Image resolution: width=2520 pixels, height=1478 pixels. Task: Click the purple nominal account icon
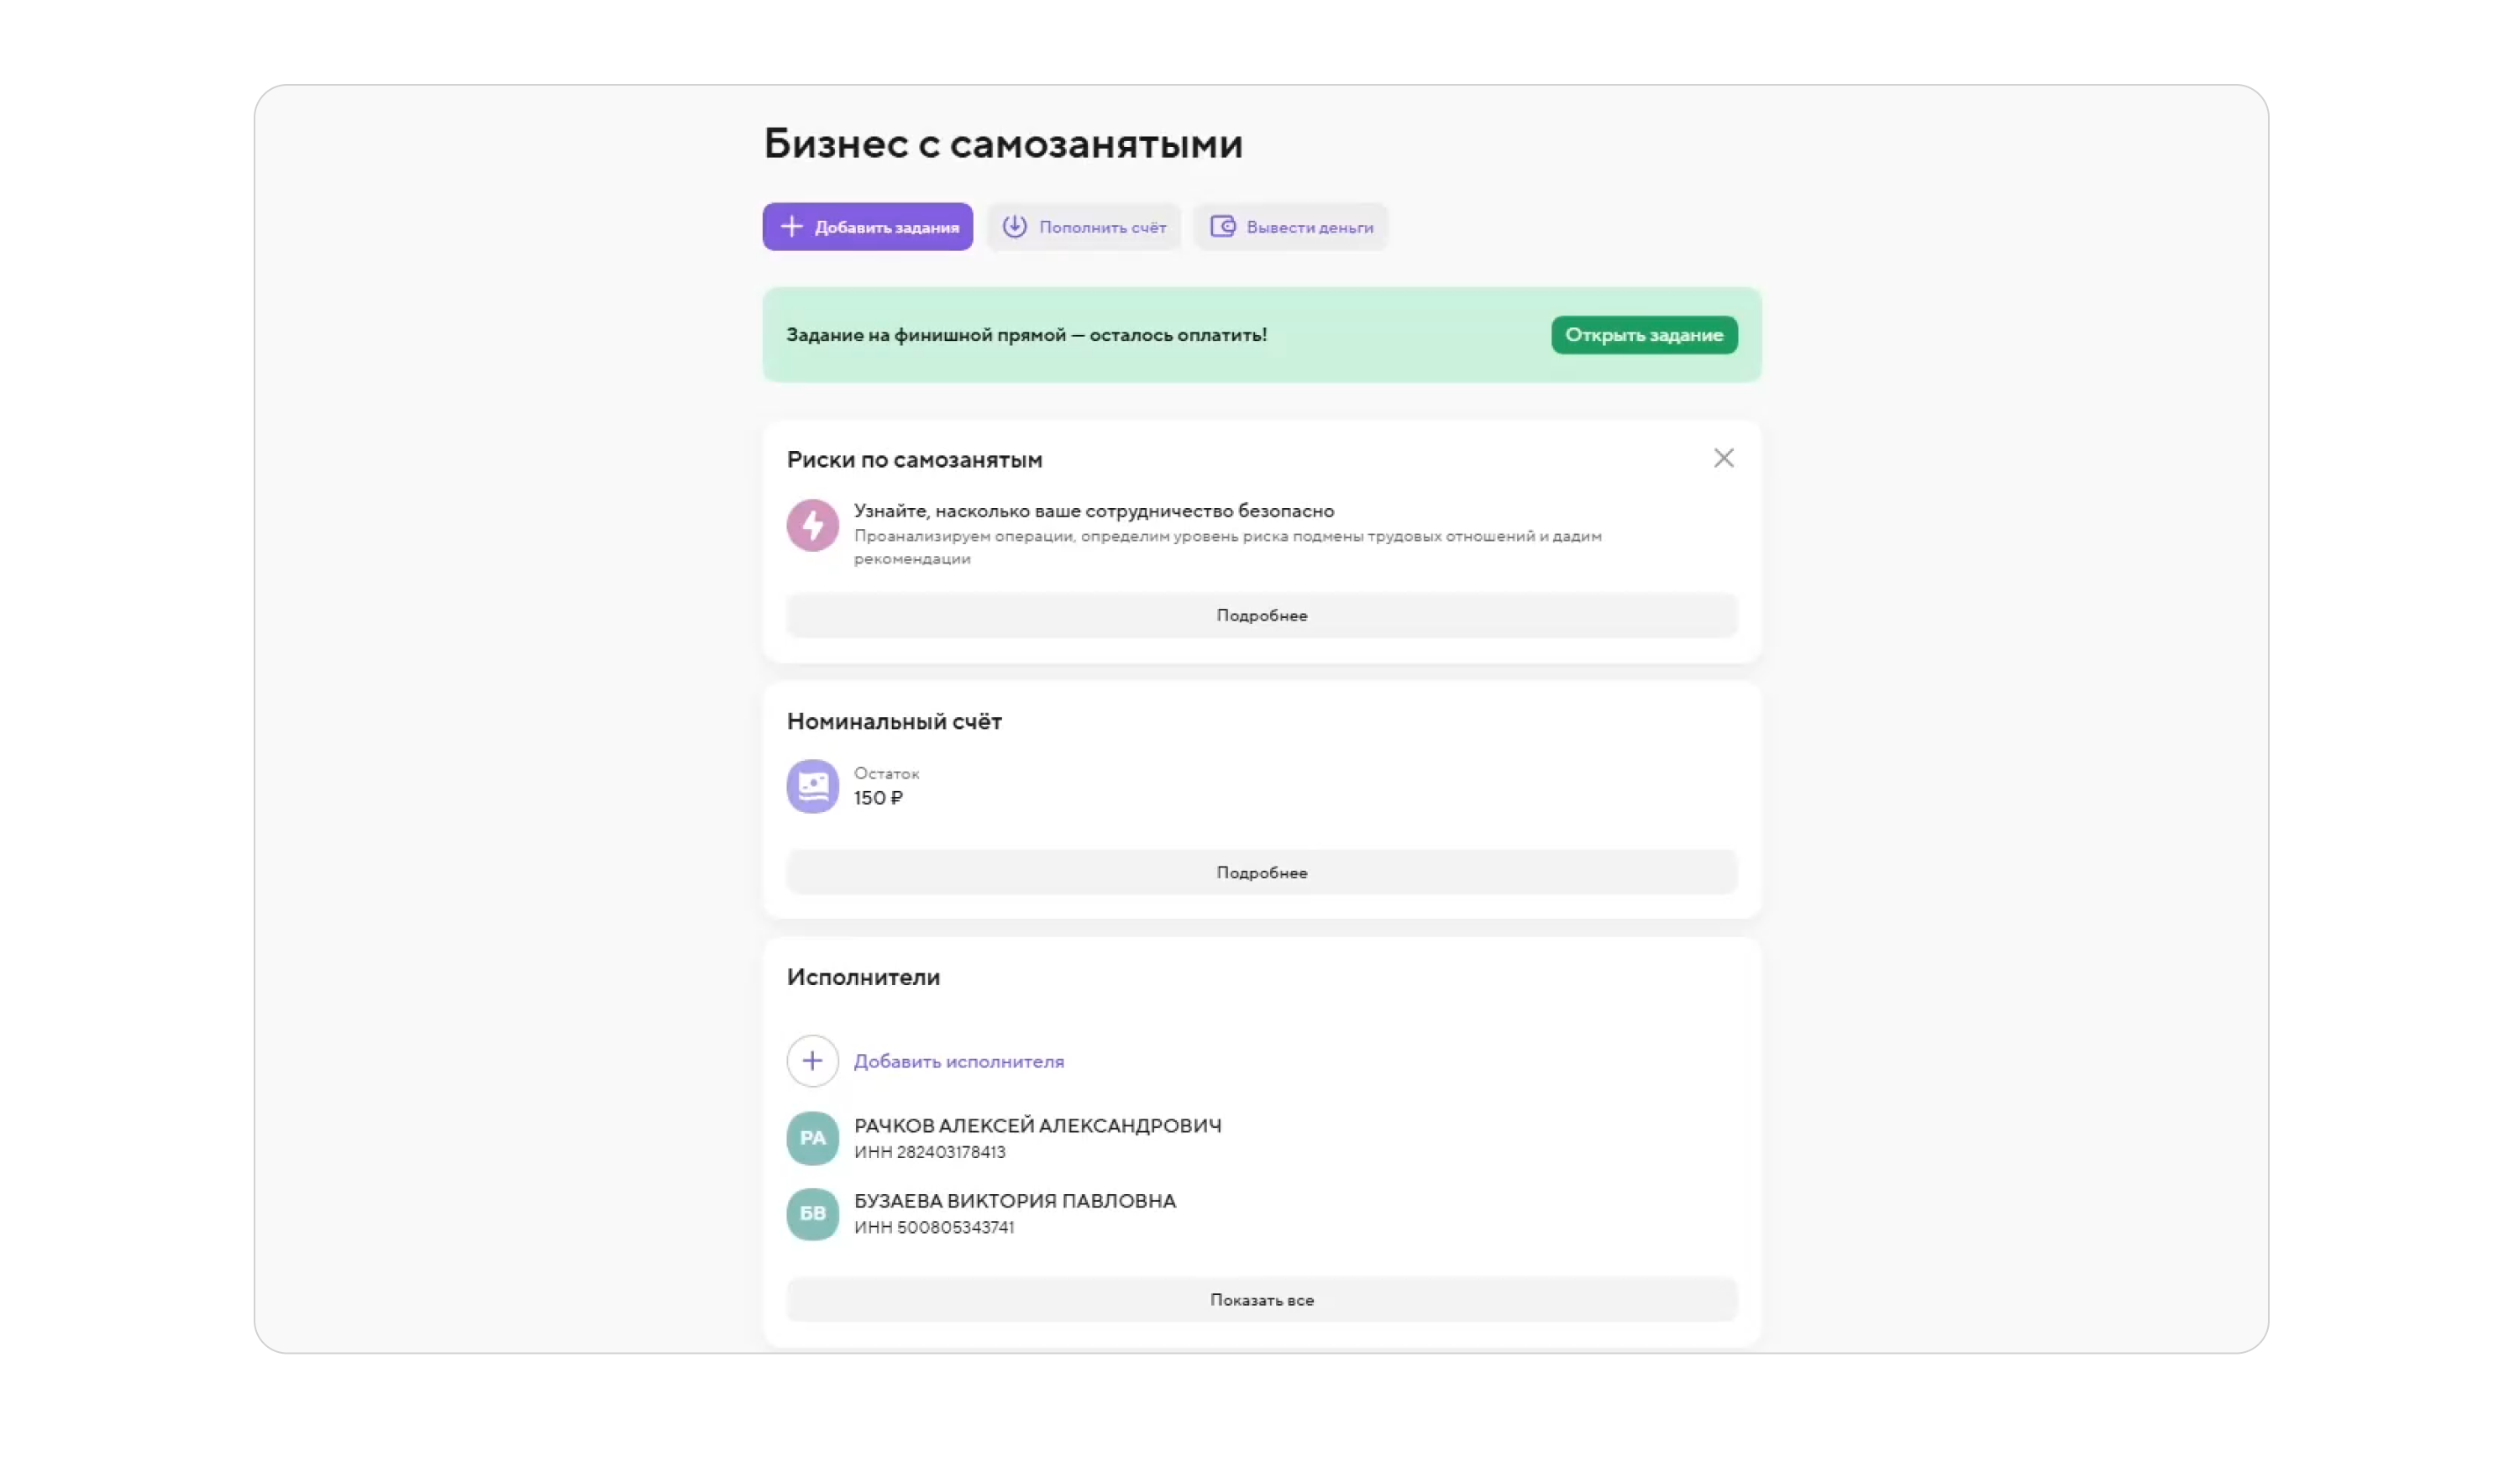tap(812, 787)
